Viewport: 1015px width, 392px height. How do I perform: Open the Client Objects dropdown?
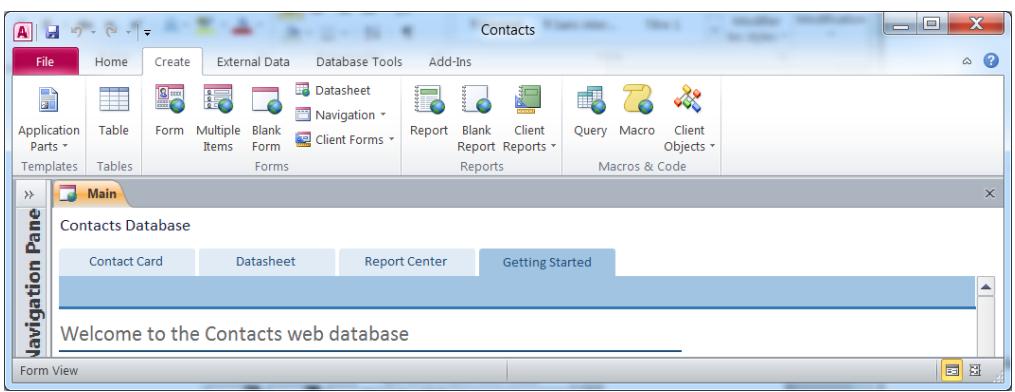pos(689,120)
